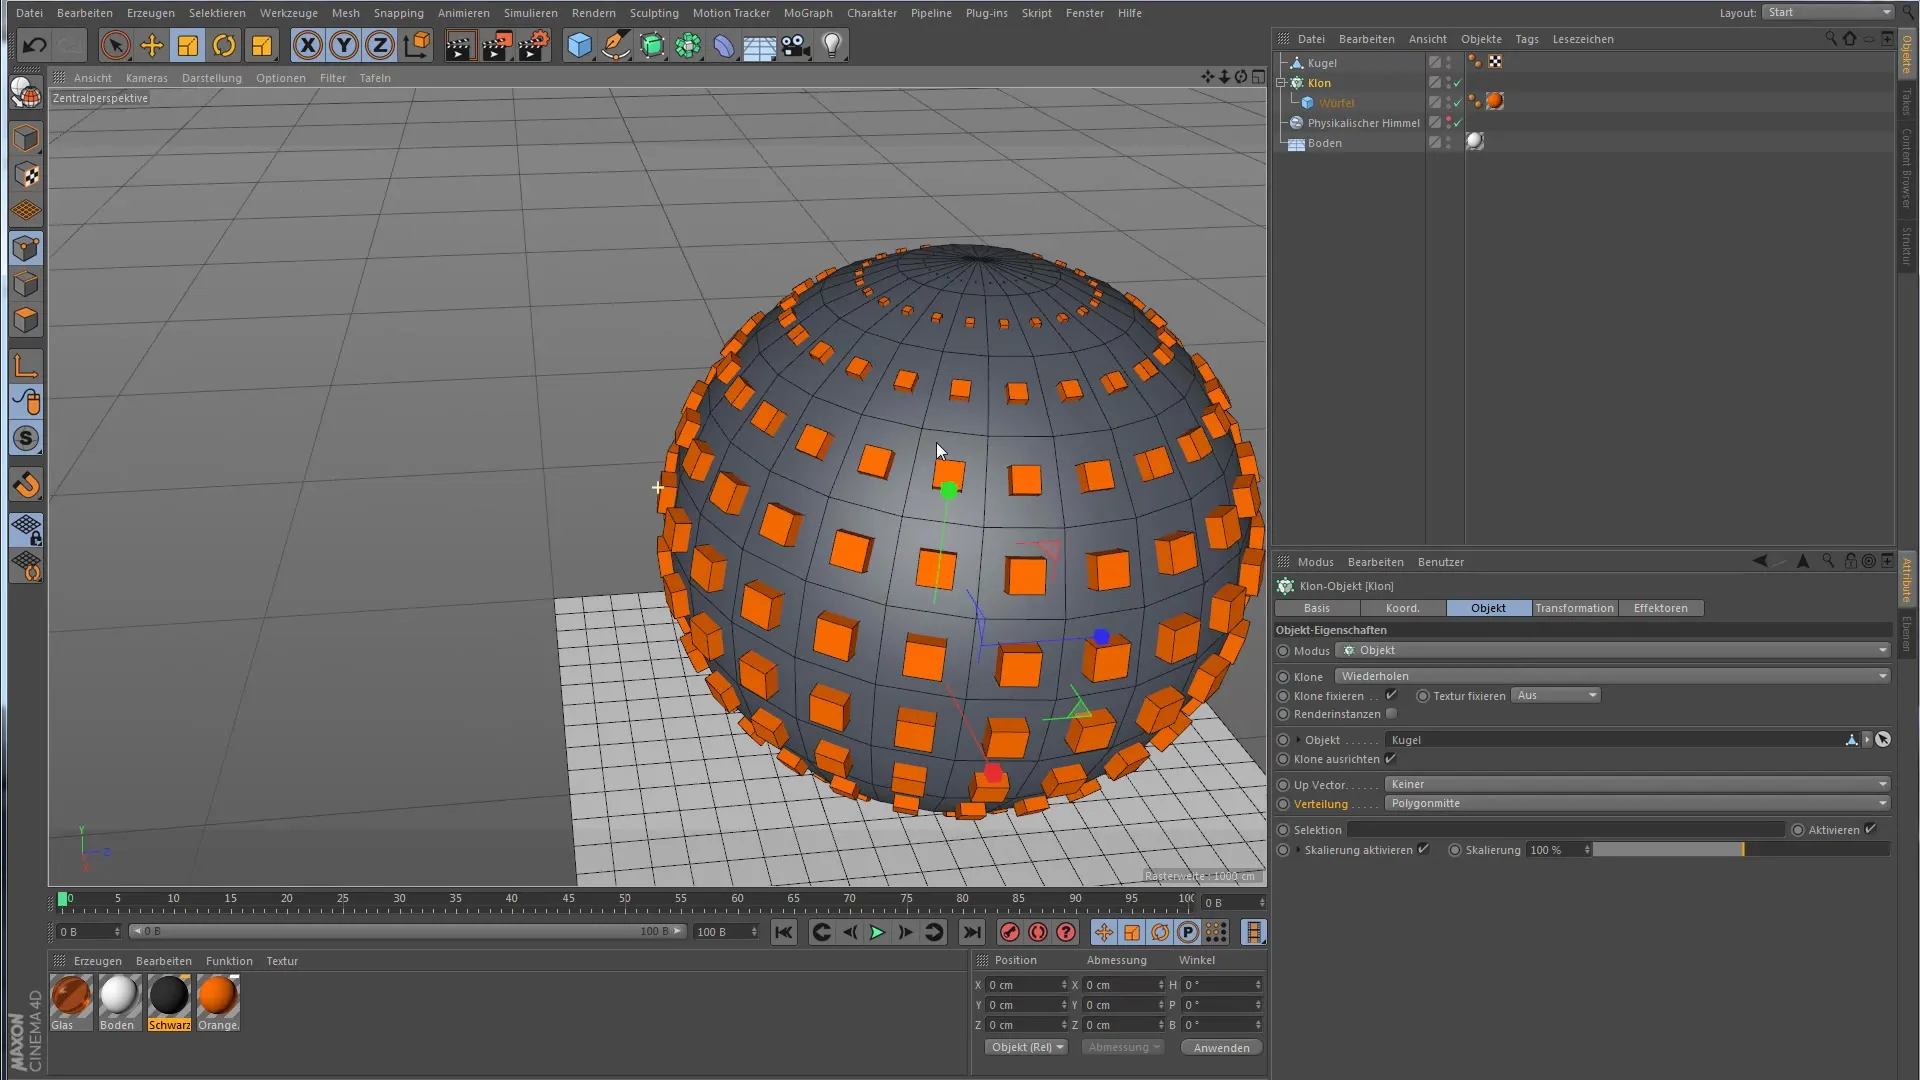Open the Basis tab
The image size is (1920, 1080).
1317,608
